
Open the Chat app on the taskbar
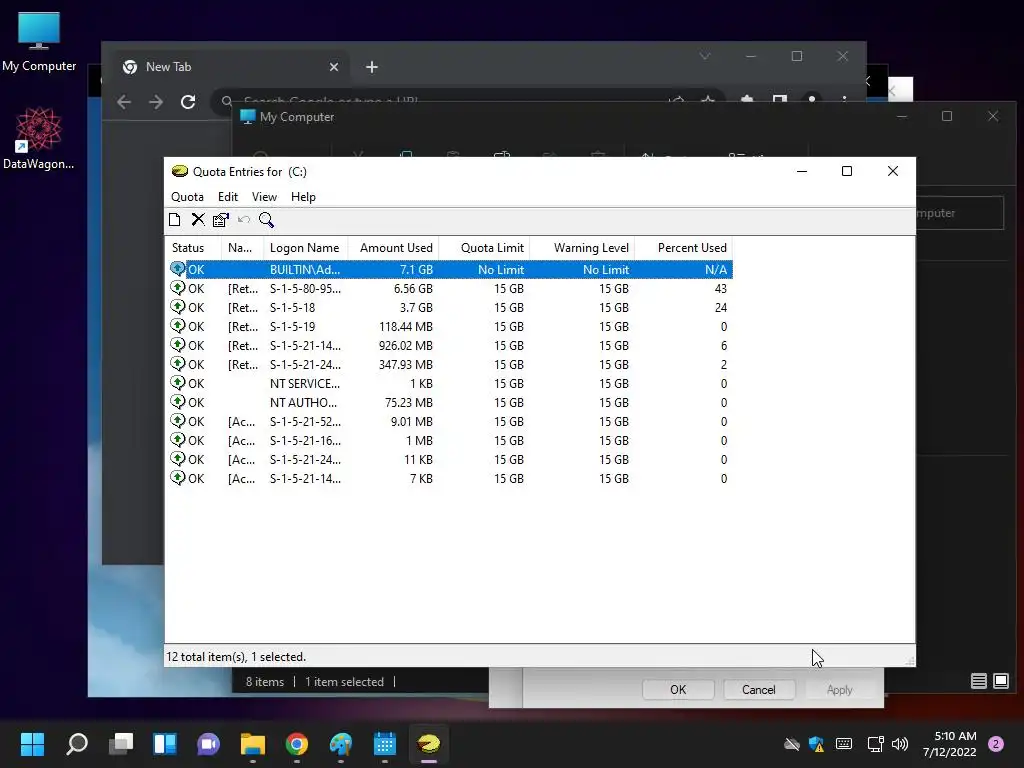pyautogui.click(x=208, y=744)
